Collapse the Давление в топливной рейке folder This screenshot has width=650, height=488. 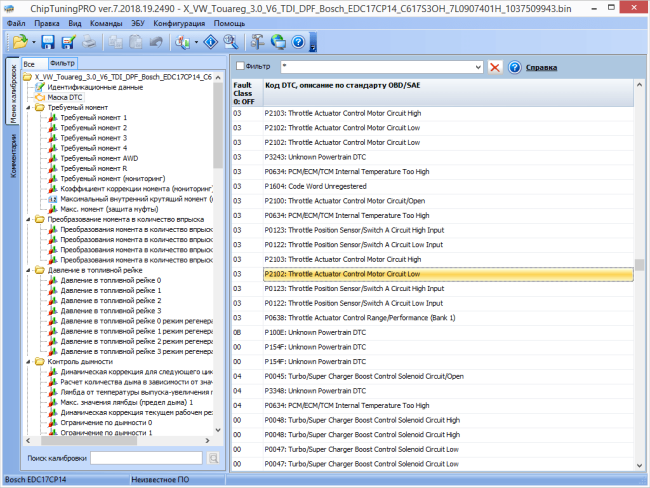tap(28, 270)
